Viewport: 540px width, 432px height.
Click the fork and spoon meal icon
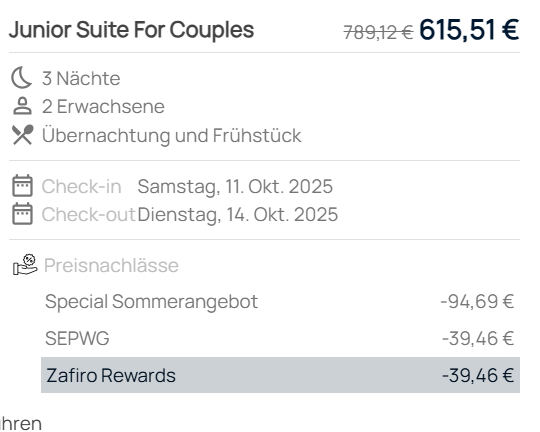pos(23,135)
